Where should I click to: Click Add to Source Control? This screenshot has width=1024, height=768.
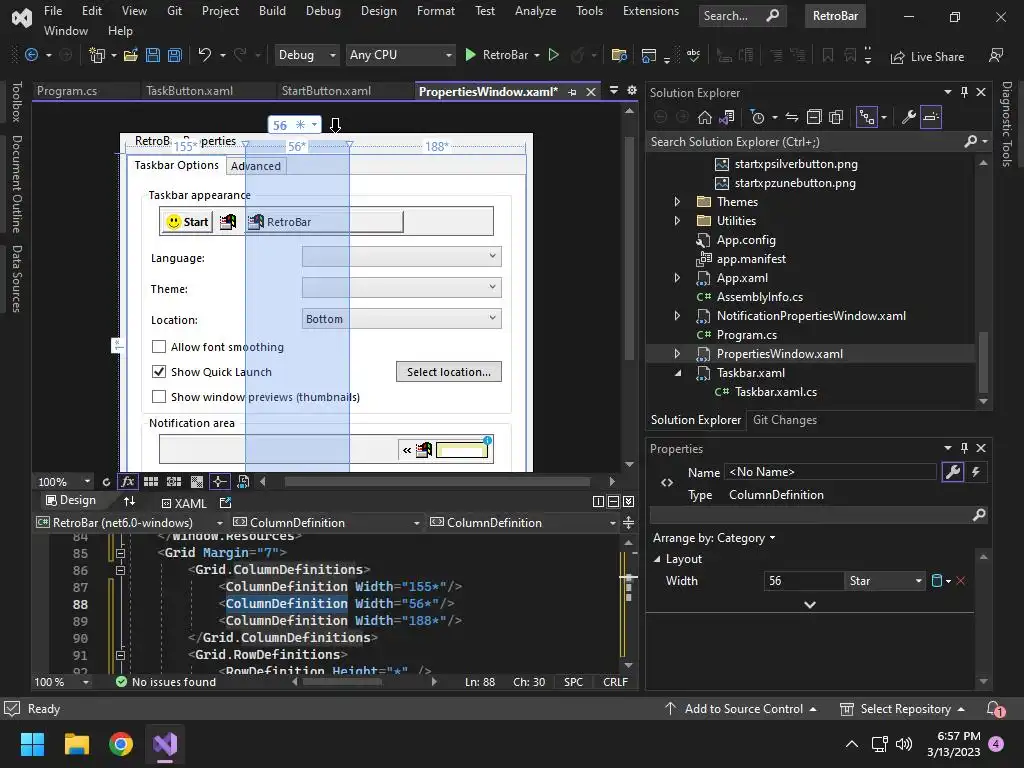(x=741, y=709)
